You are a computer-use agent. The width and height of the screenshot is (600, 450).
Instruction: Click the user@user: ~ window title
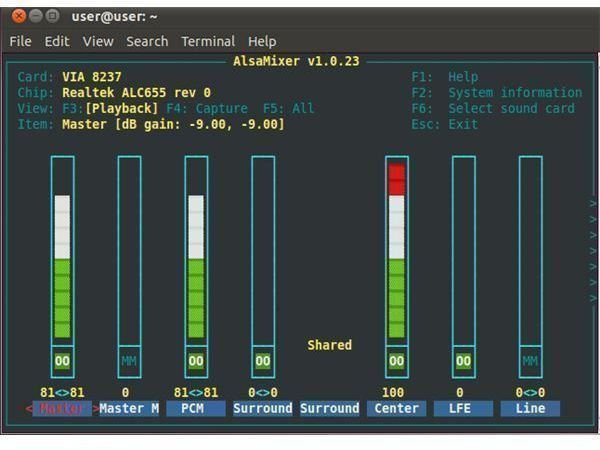click(x=114, y=17)
